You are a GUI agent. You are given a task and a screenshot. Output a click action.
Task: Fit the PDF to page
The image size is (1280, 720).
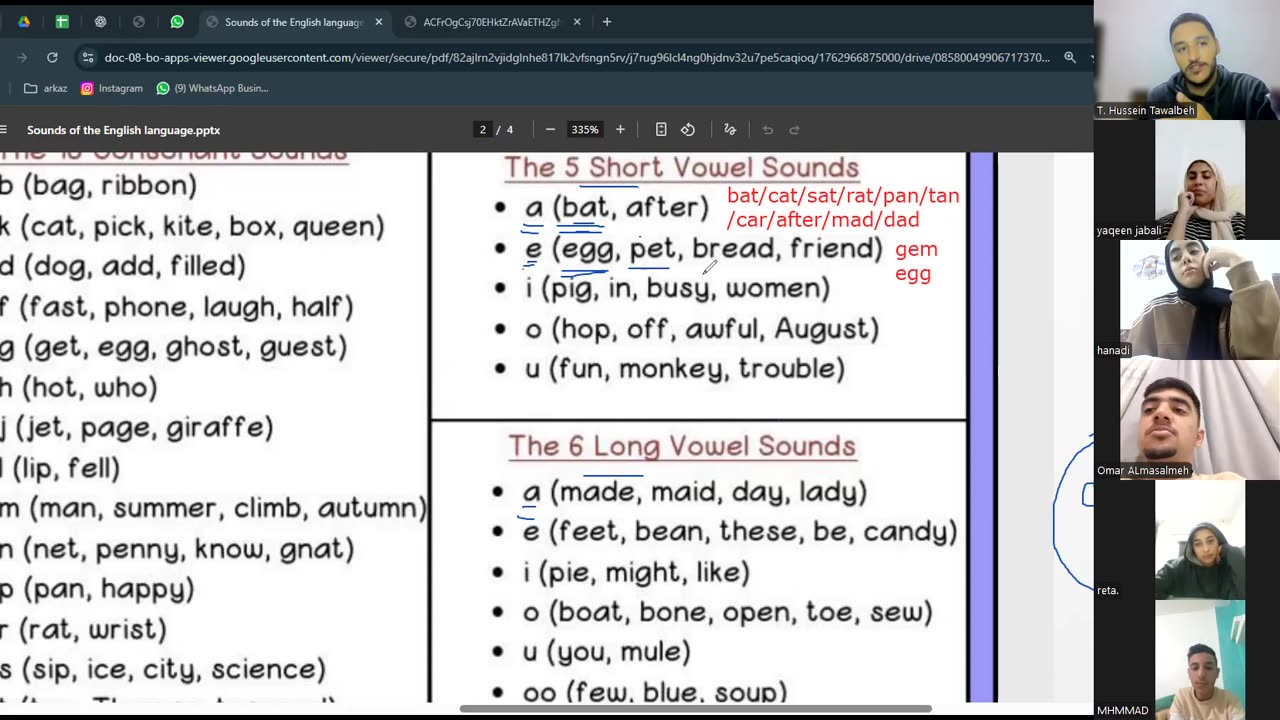(x=661, y=130)
